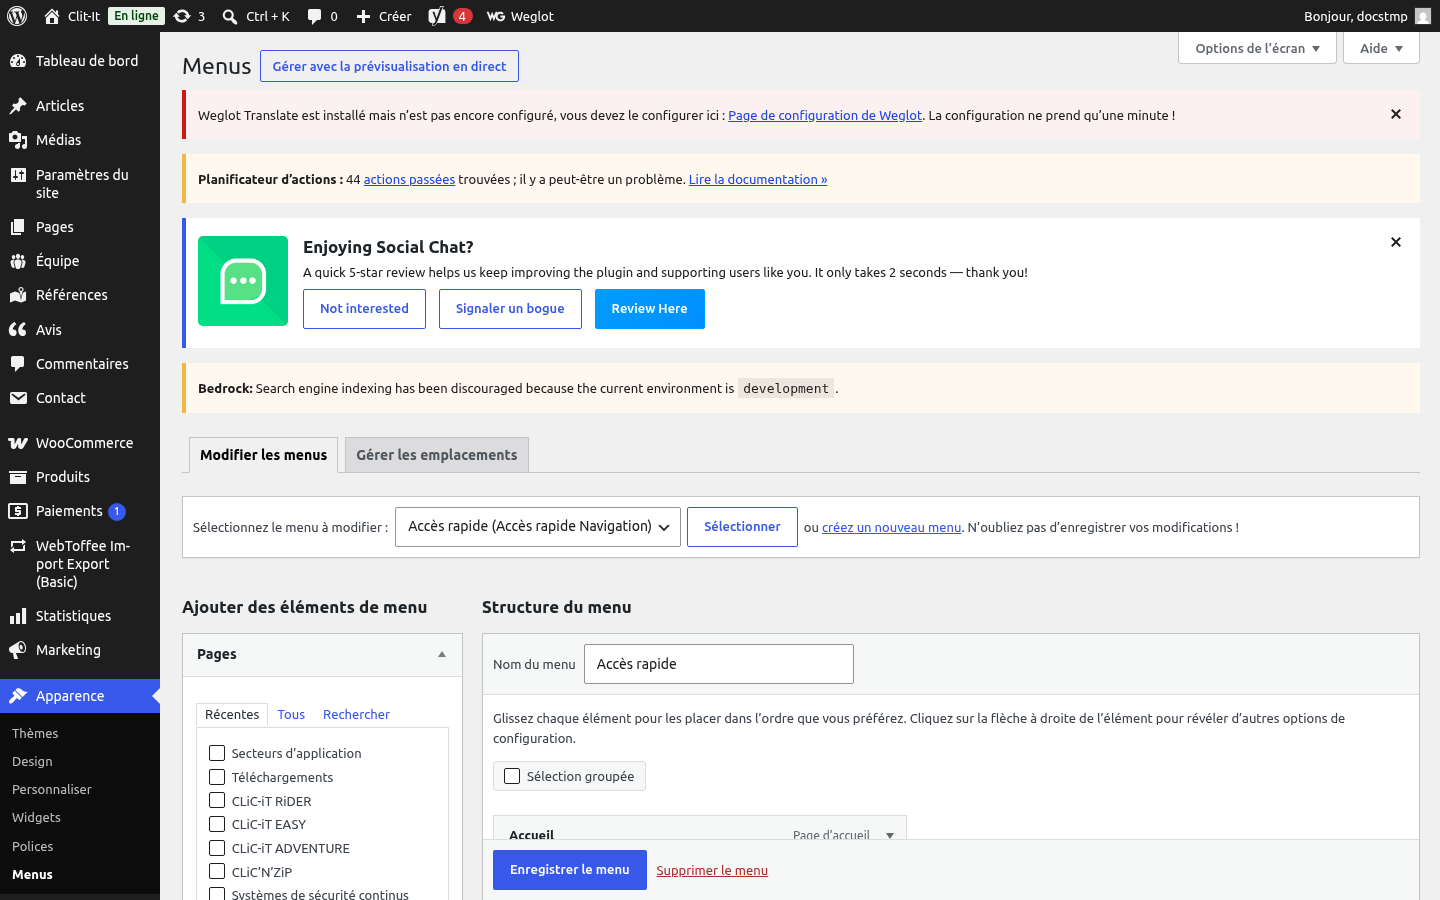Open Paramètres du site icon

coord(18,175)
